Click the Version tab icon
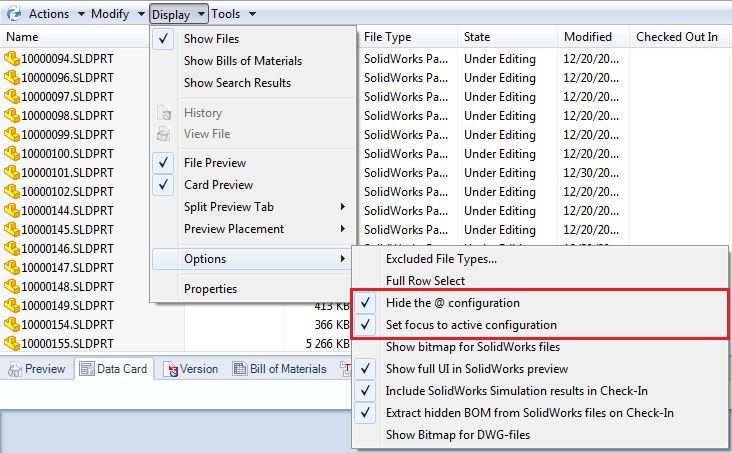Viewport: 732px width, 453px height. pos(170,369)
